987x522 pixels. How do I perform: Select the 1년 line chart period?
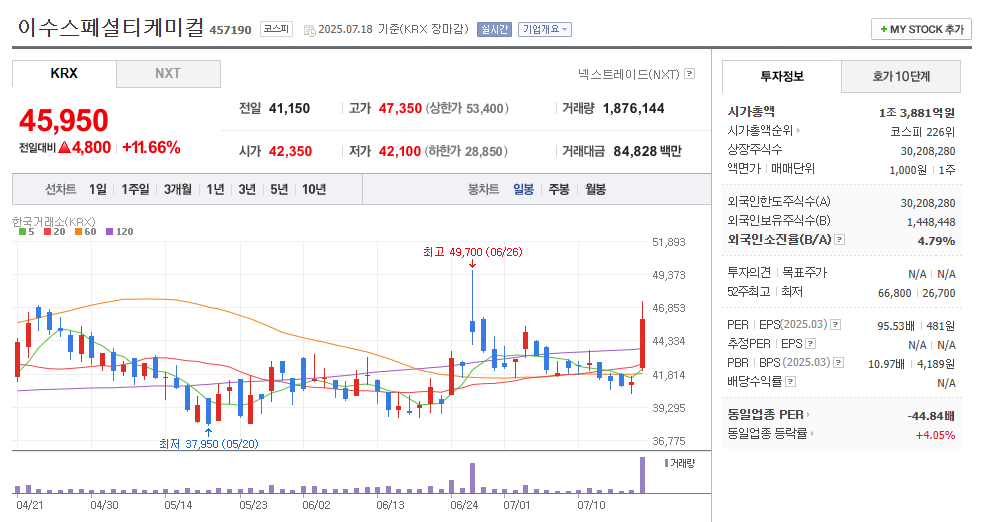tap(215, 189)
